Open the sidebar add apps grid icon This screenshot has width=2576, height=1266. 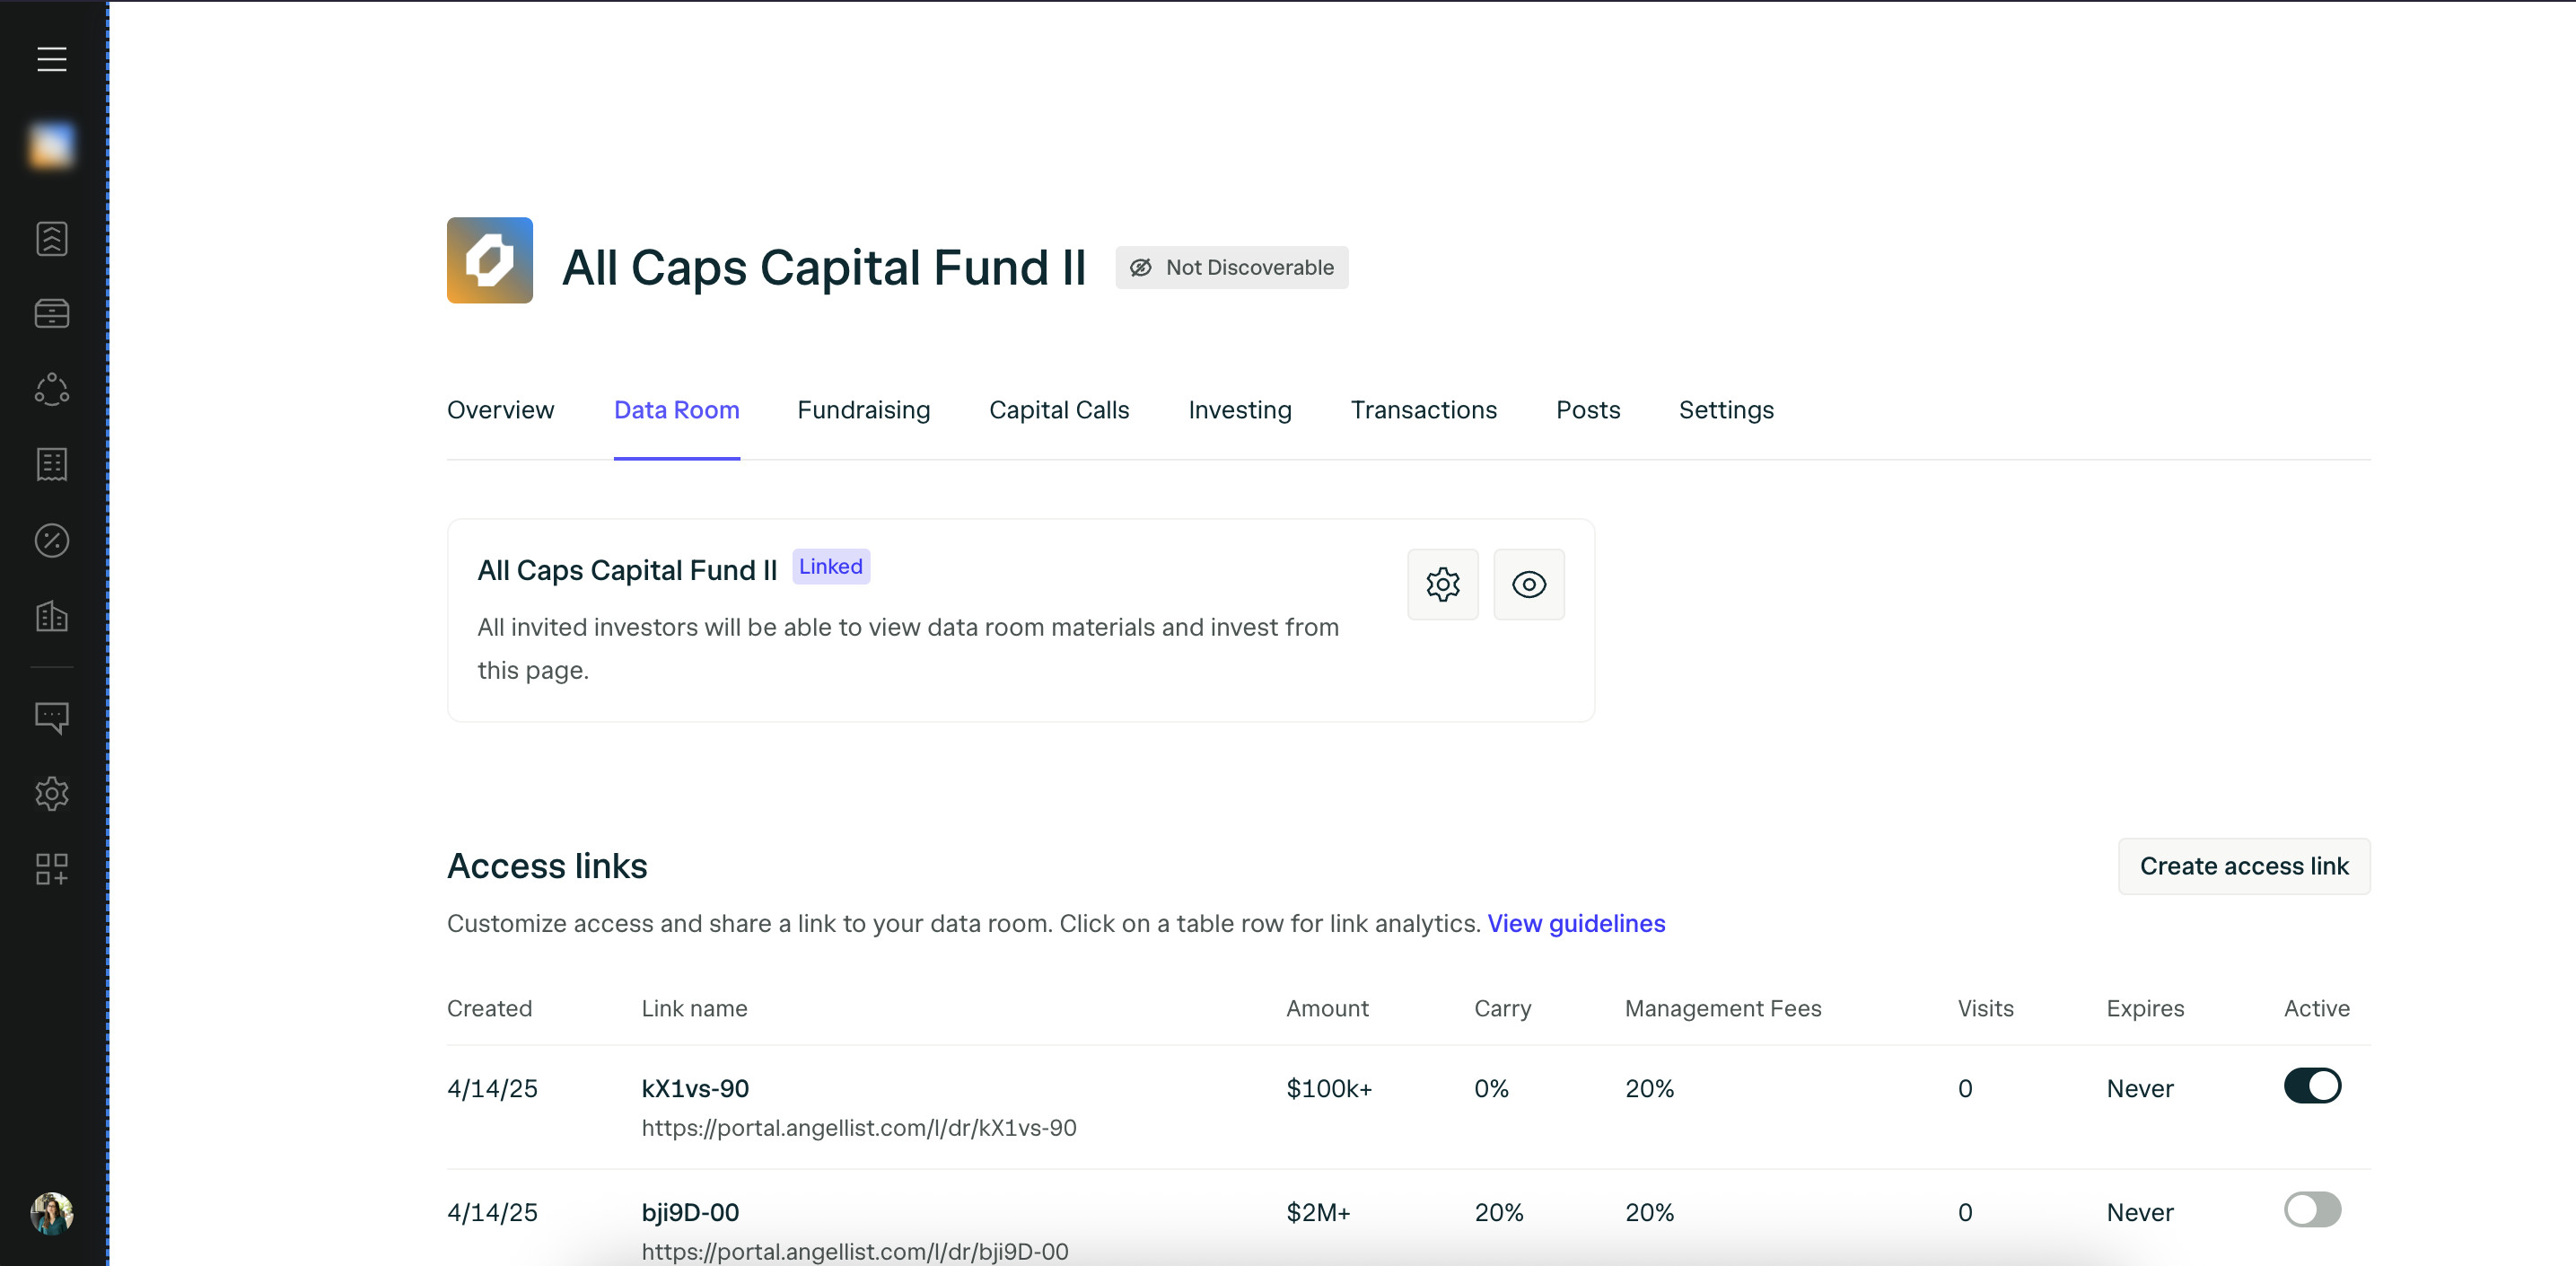52,869
